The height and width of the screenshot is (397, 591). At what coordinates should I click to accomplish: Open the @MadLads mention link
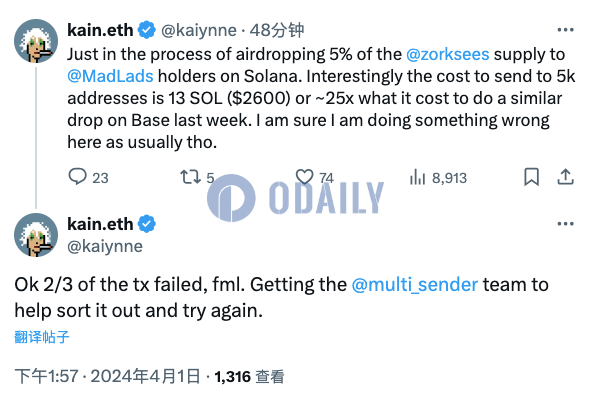coord(110,76)
